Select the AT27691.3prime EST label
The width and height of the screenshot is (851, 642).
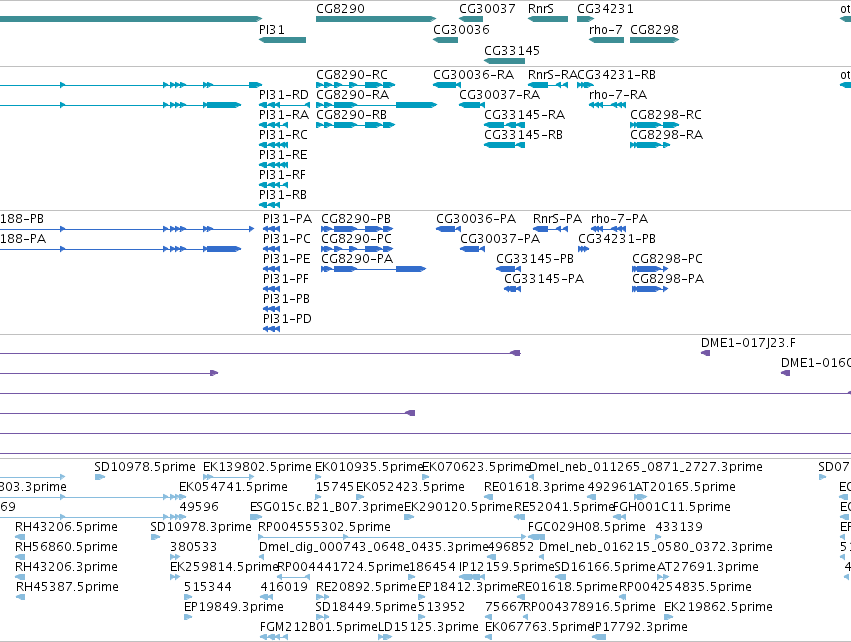pyautogui.click(x=708, y=567)
